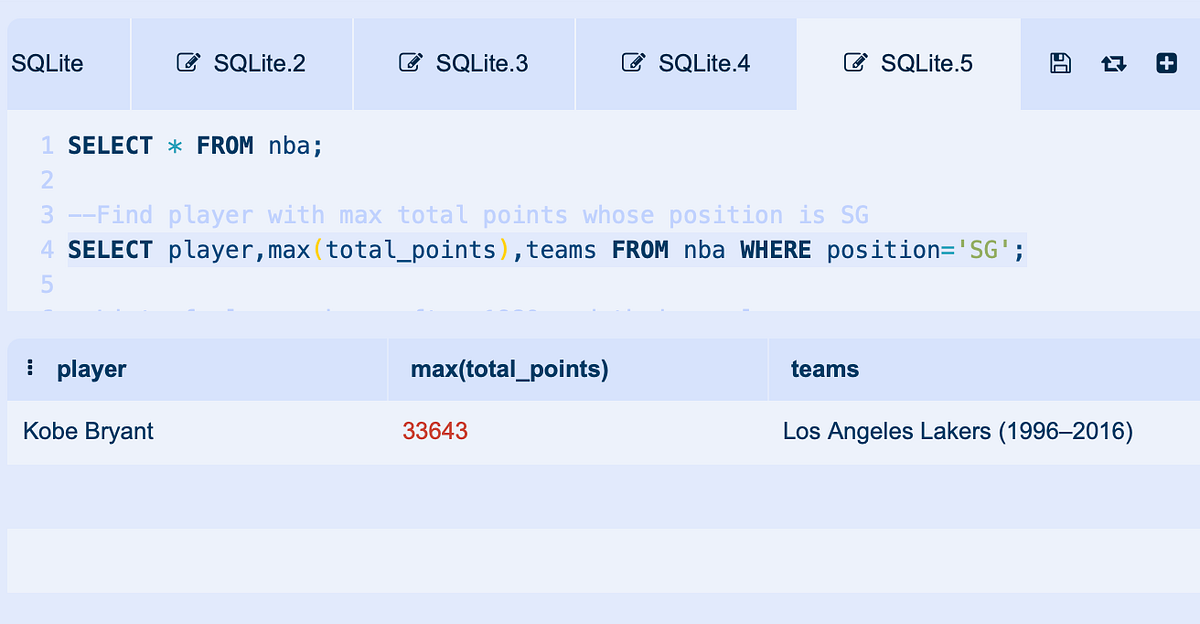1200x624 pixels.
Task: Click the red 33643 points value
Action: click(435, 431)
